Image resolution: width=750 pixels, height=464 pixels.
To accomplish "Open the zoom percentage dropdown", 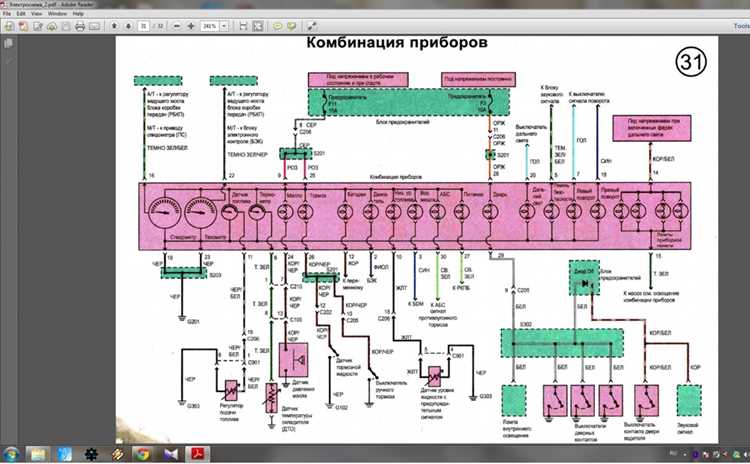I will click(x=222, y=25).
